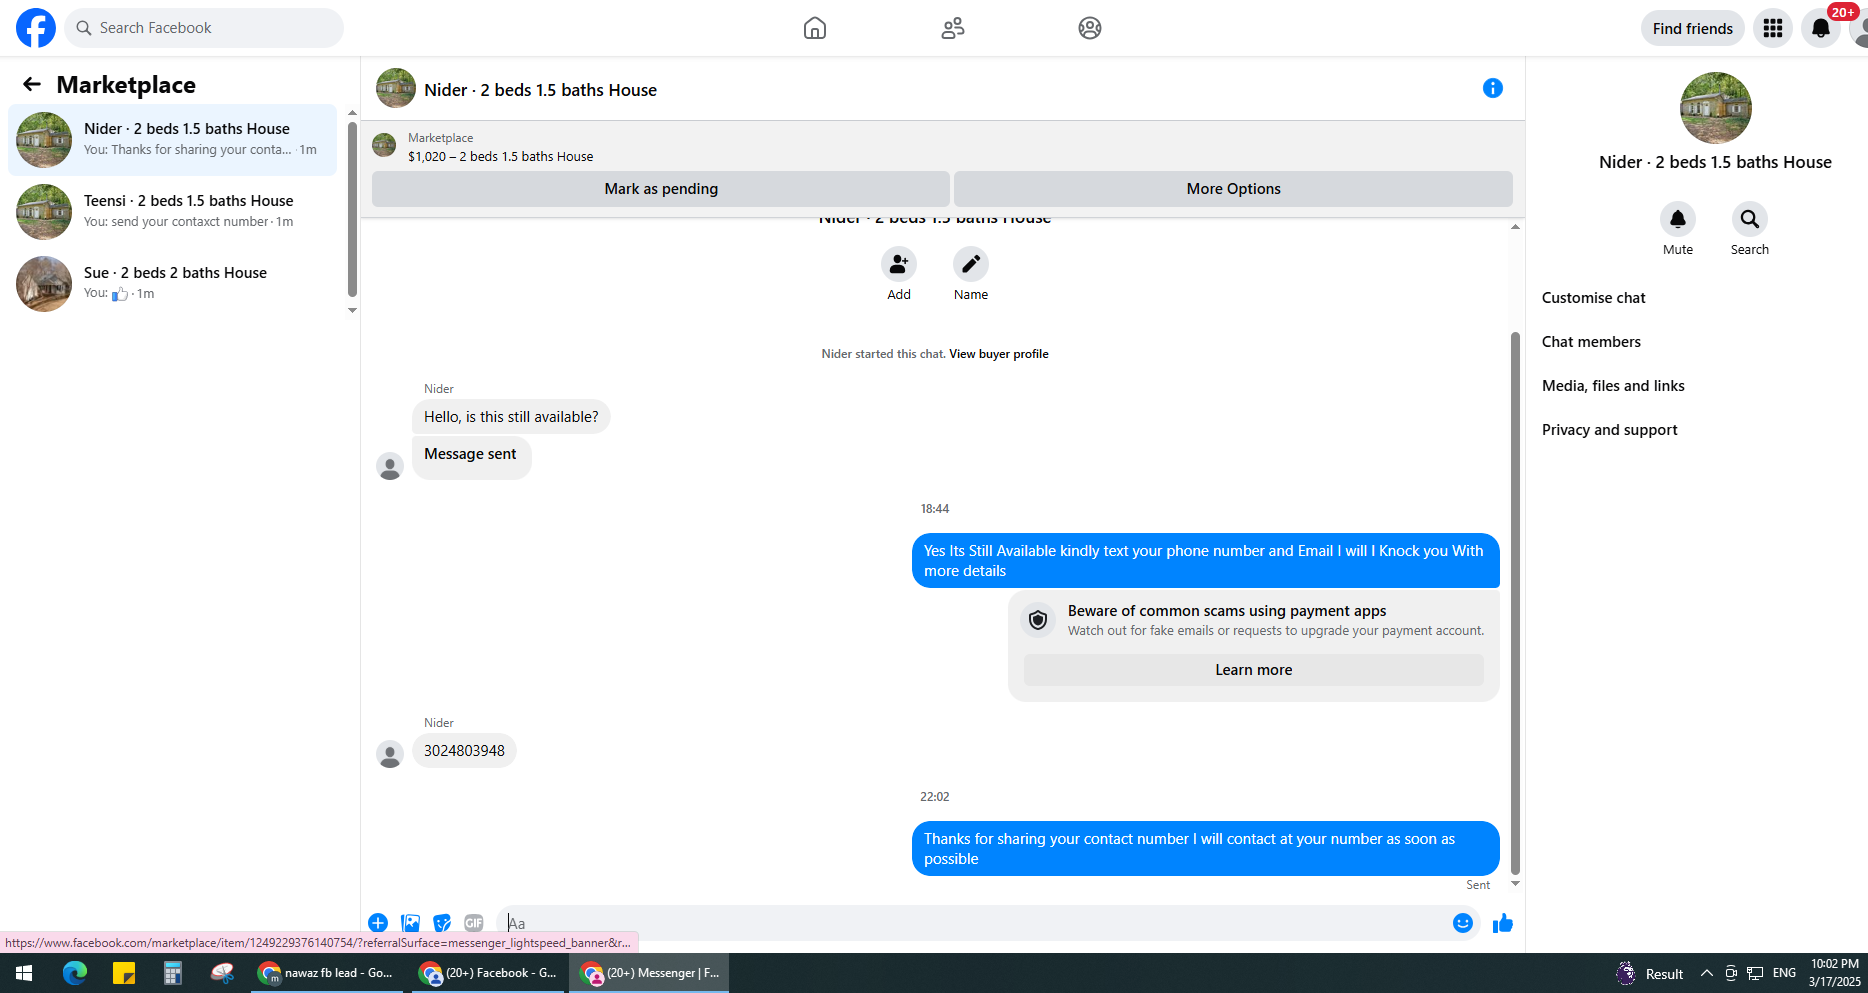Click the ENG language indicator
Image resolution: width=1868 pixels, height=993 pixels.
[1784, 973]
